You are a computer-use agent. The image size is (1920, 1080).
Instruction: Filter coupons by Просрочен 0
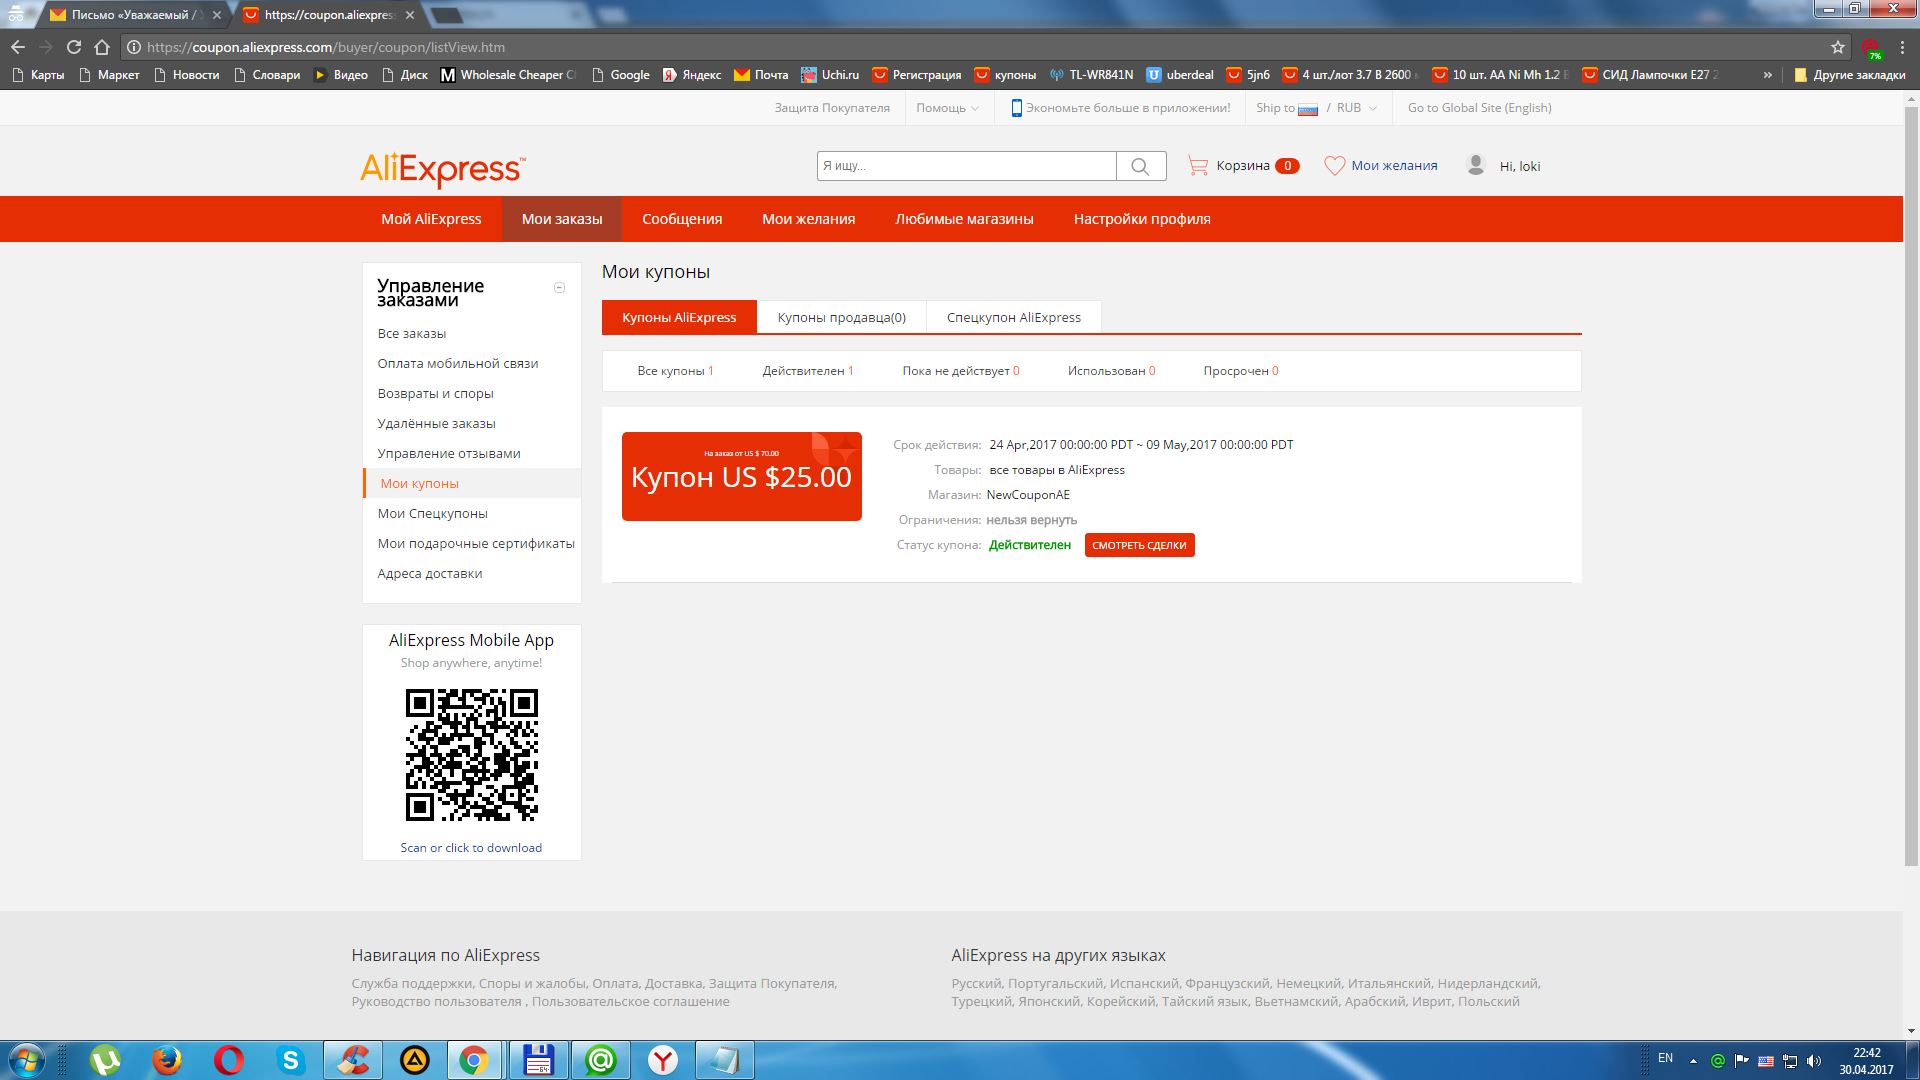point(1241,371)
